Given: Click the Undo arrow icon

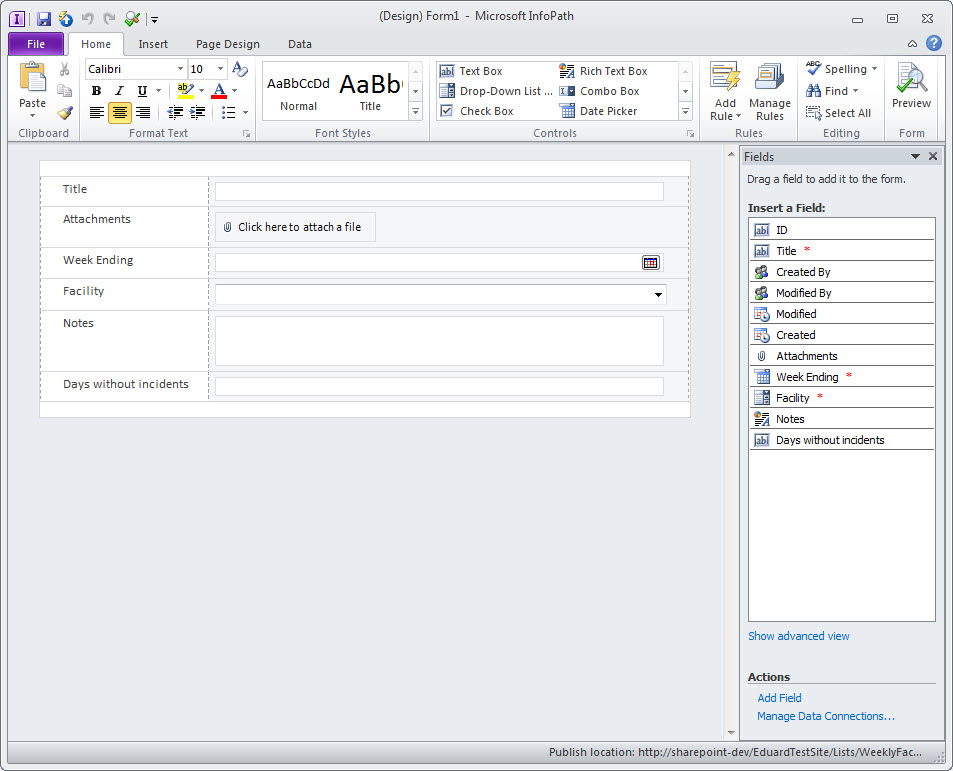Looking at the screenshot, I should tap(88, 19).
